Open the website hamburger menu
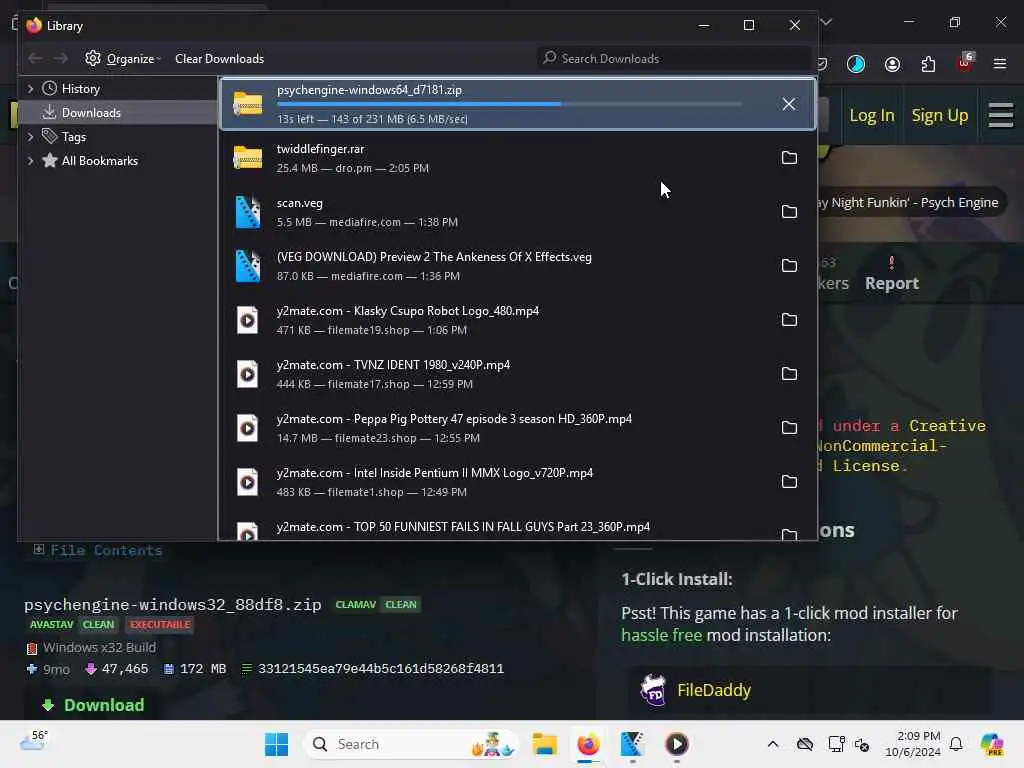 (1000, 116)
